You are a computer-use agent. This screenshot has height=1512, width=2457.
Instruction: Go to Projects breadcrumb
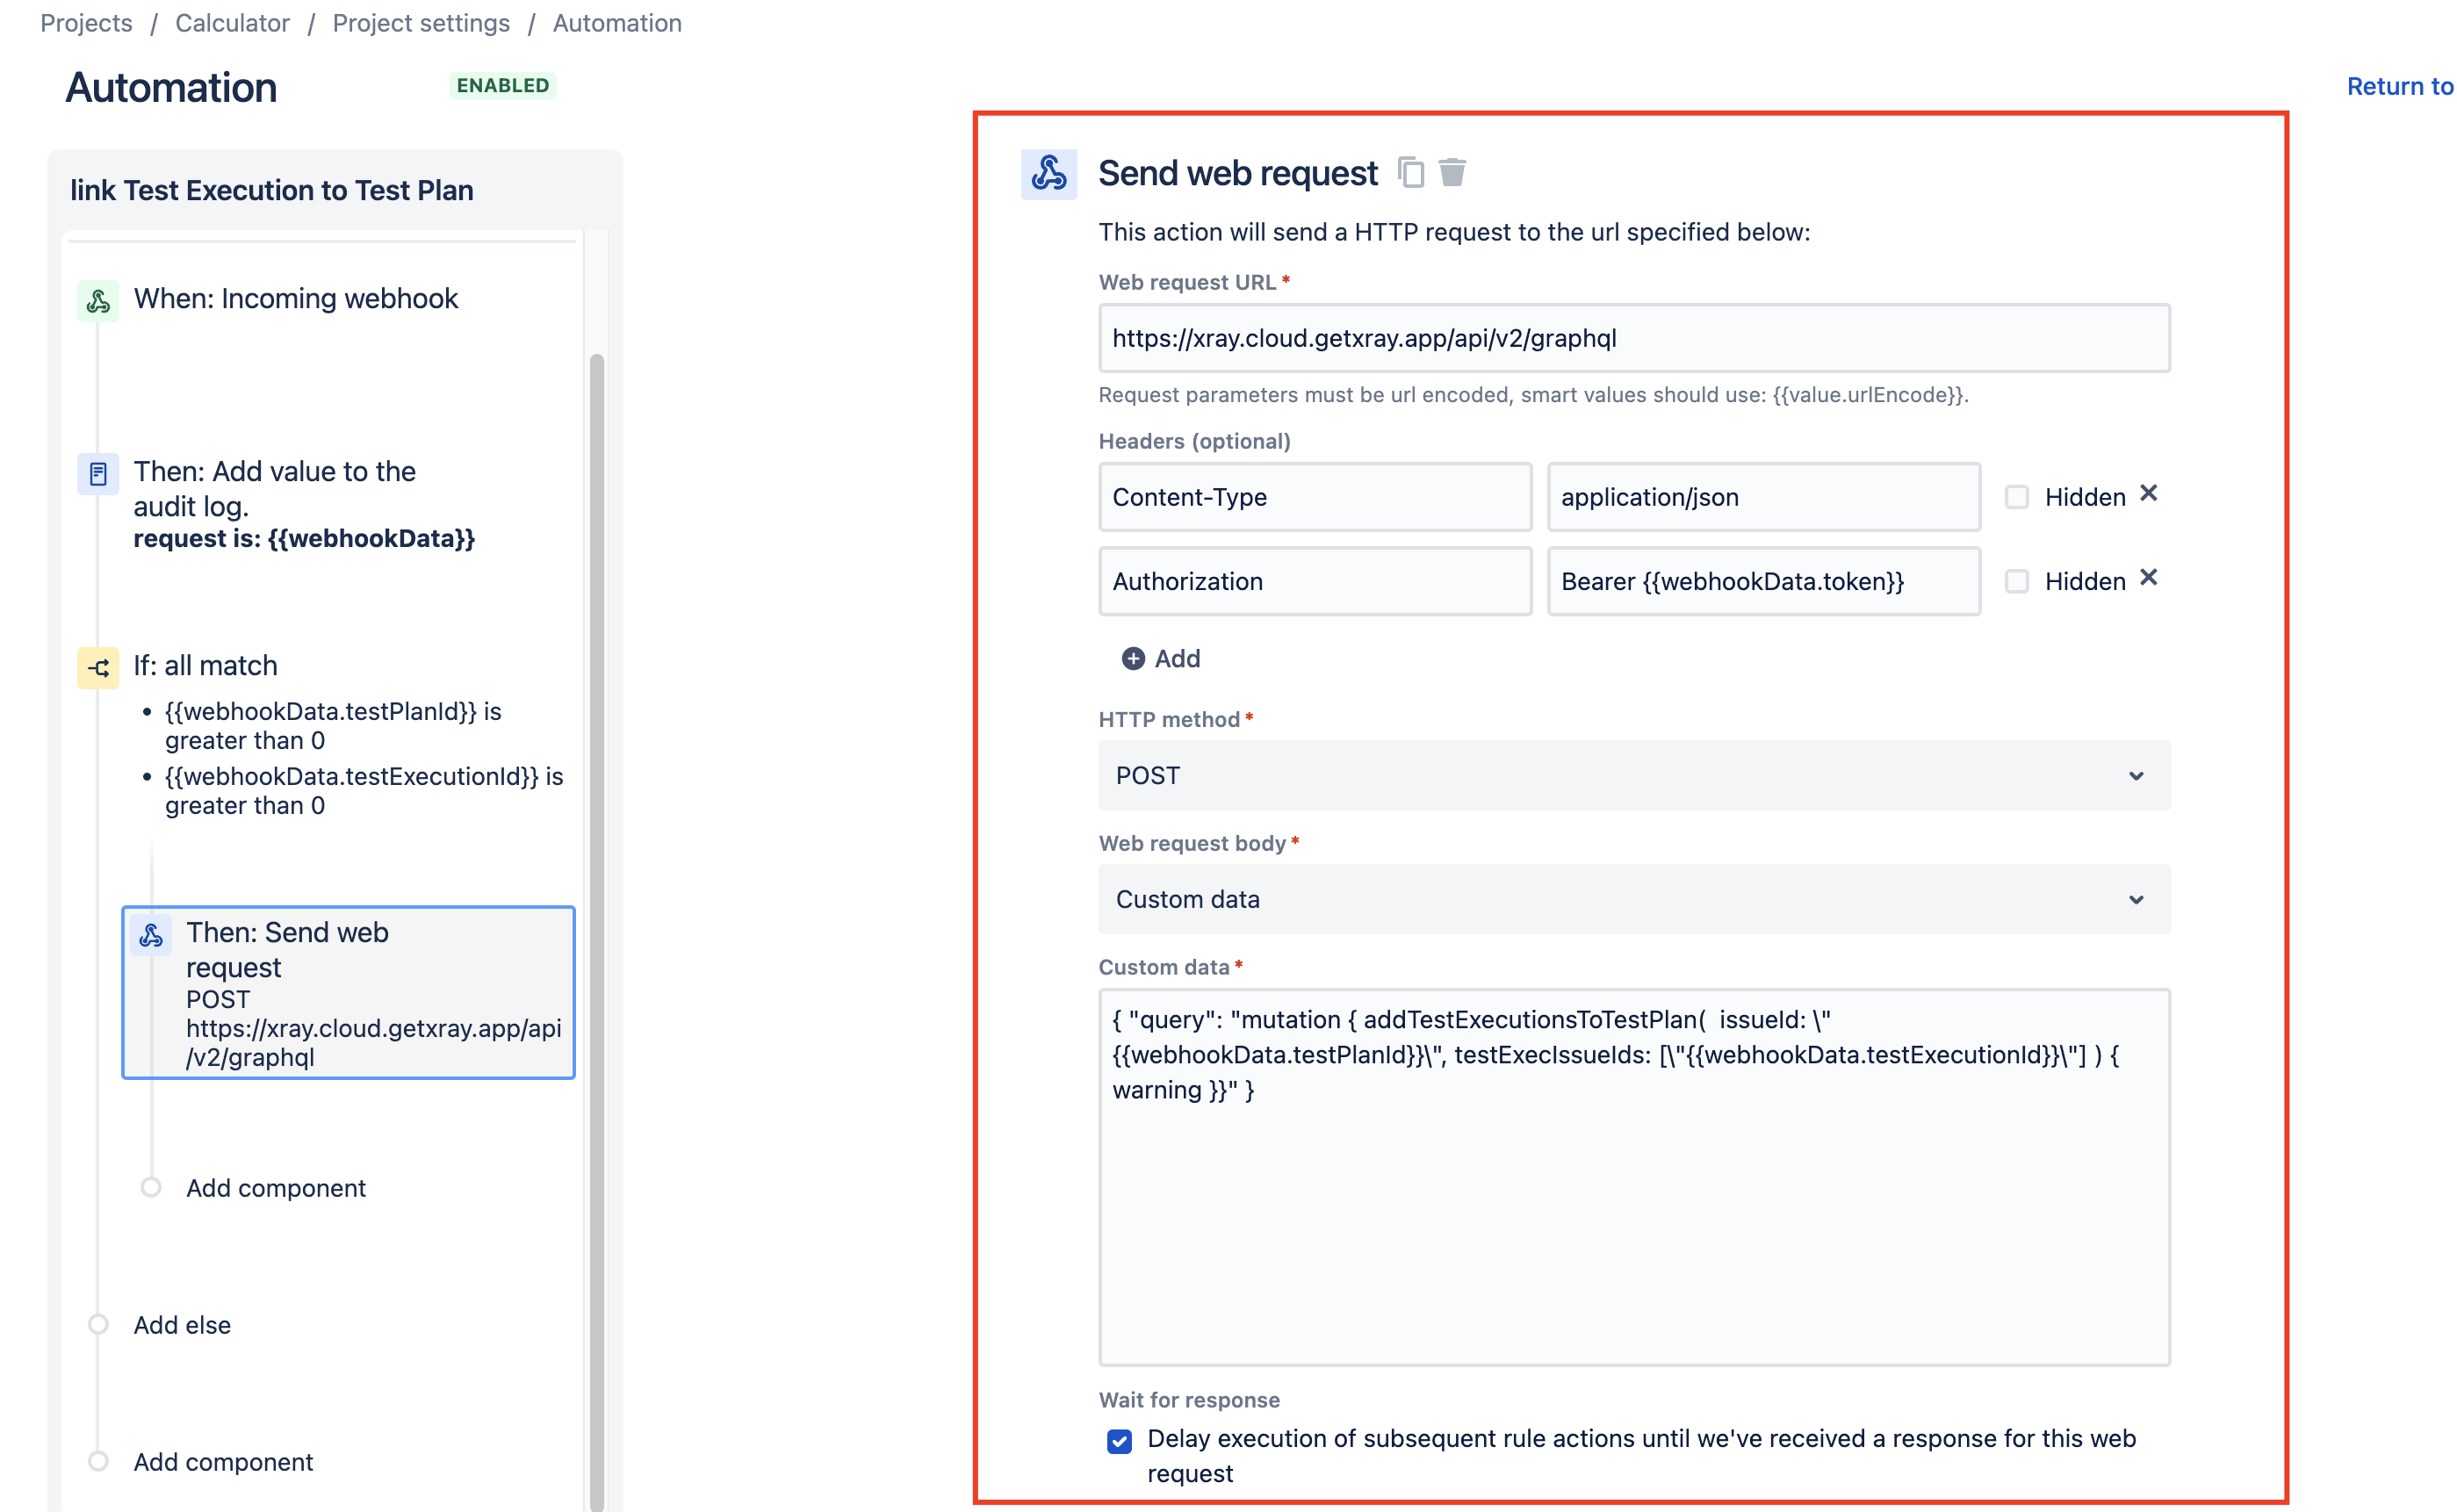[86, 23]
